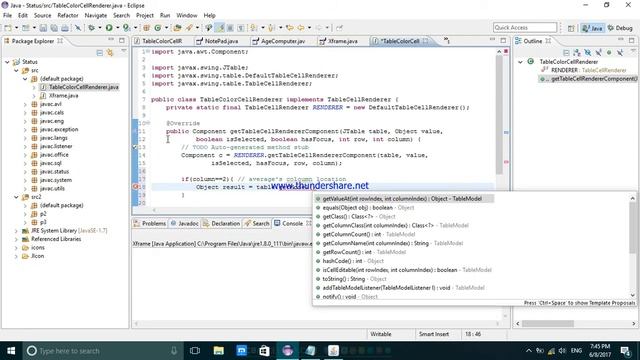Minimize the Outline panel
640x360 pixels.
(x=621, y=40)
